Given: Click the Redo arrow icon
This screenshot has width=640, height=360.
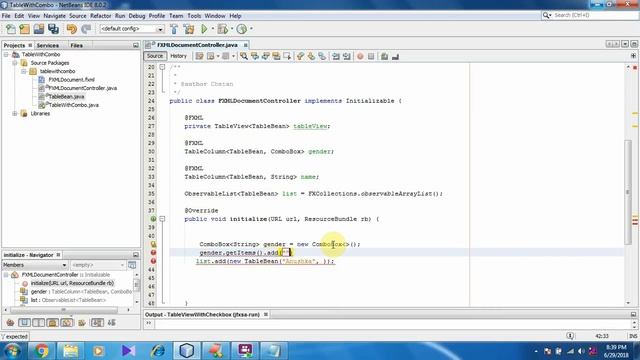Looking at the screenshot, I should coord(86,29).
